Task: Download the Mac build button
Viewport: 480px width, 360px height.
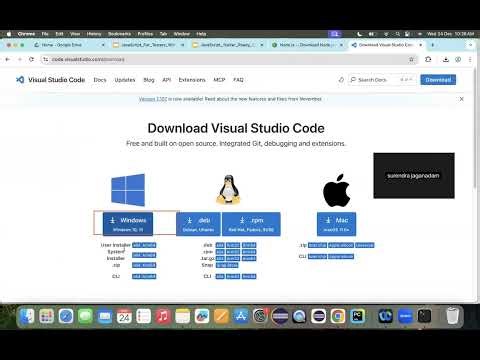Action: [x=337, y=224]
